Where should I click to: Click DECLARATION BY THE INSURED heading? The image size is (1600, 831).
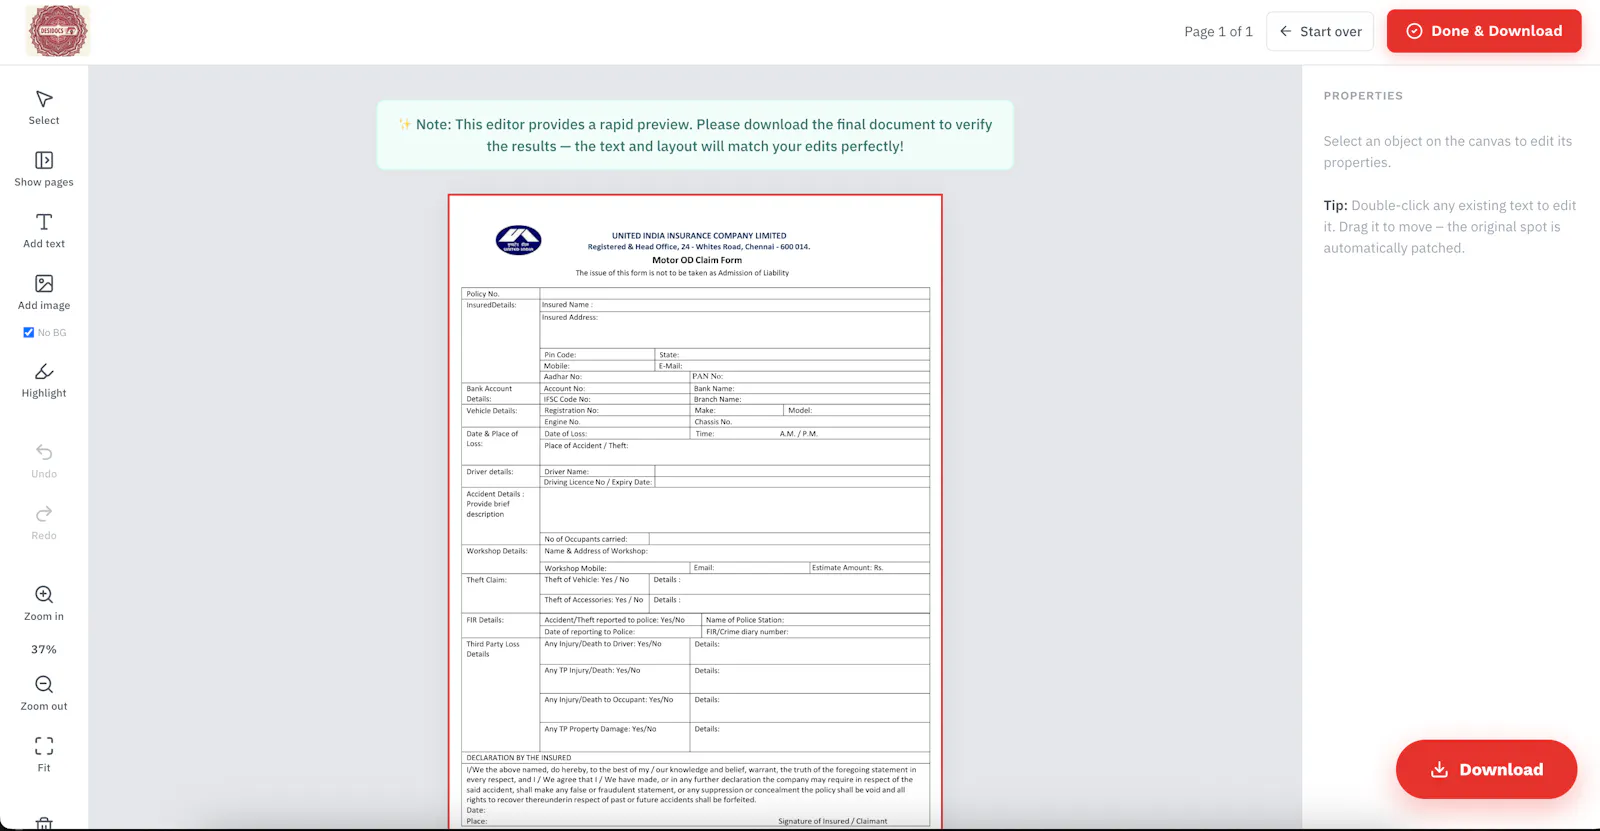click(518, 758)
